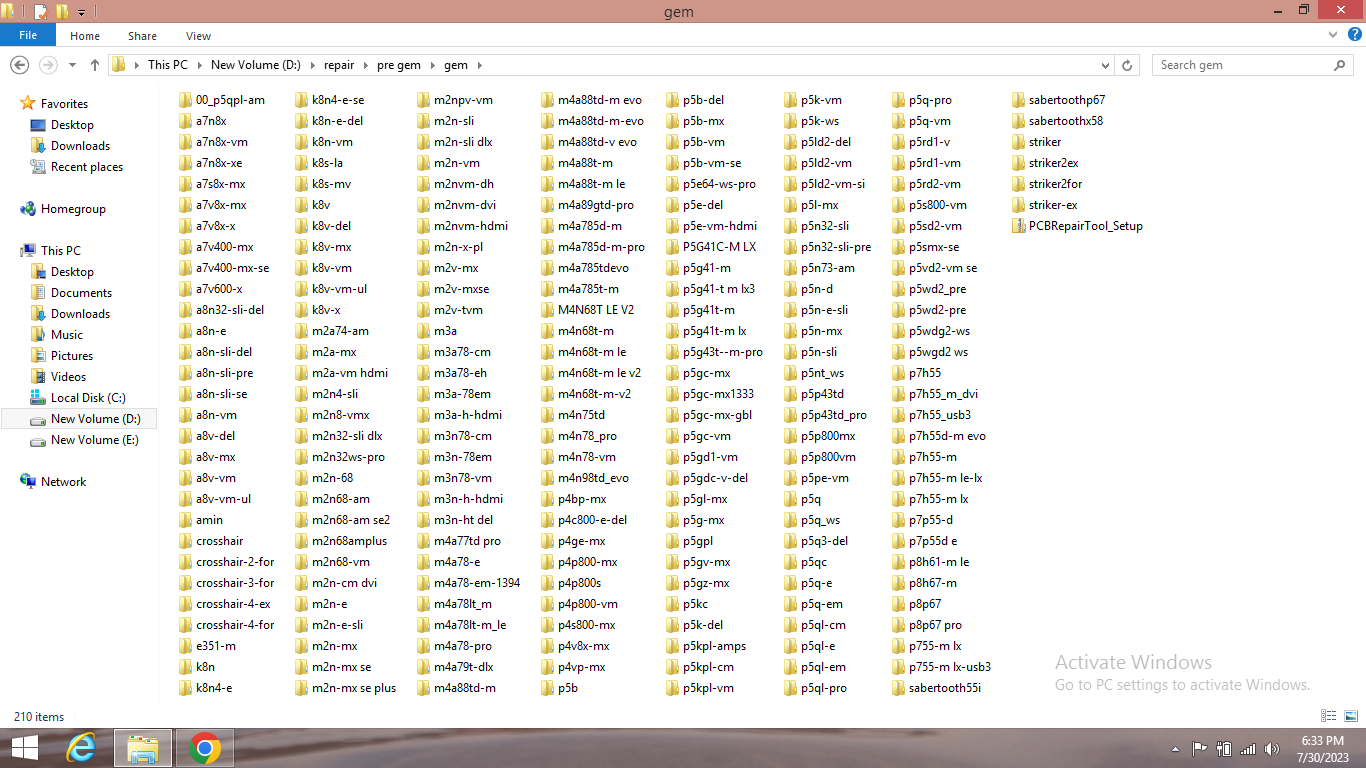Viewport: 1366px width, 768px height.
Task: Select the crosshair-4-ex folder
Action: pos(232,604)
